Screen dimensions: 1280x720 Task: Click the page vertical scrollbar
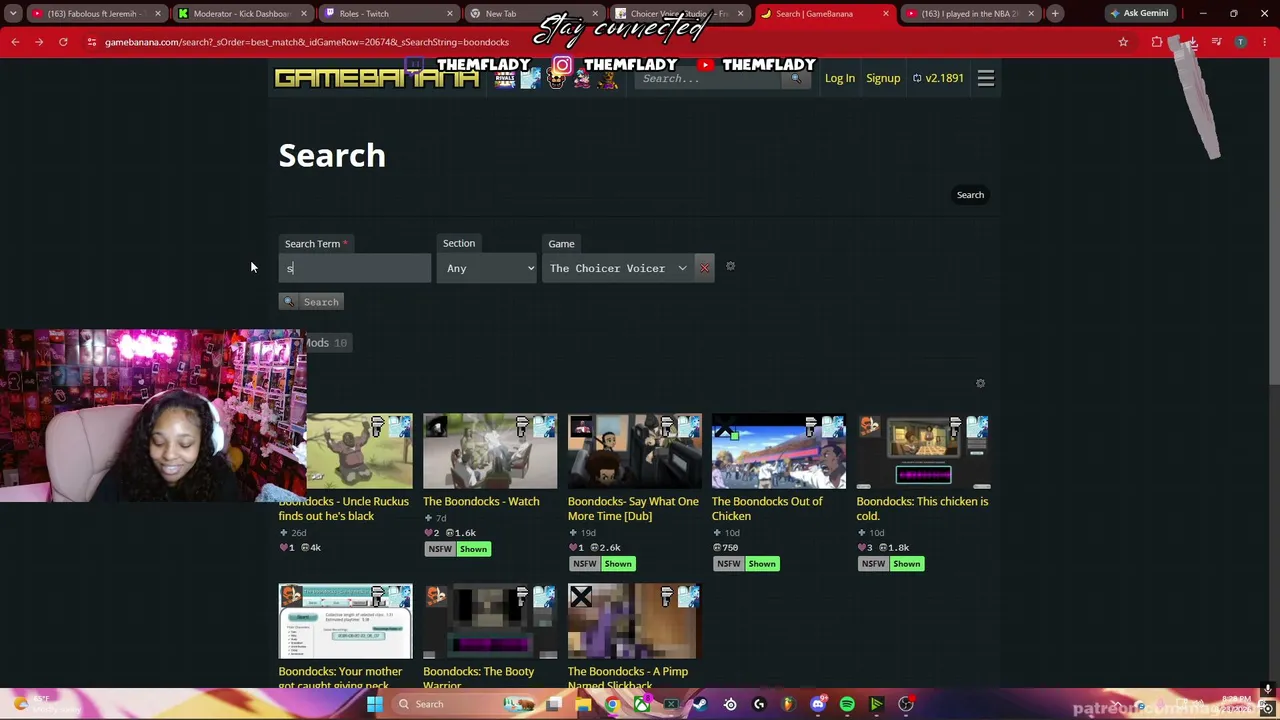coord(1274,220)
